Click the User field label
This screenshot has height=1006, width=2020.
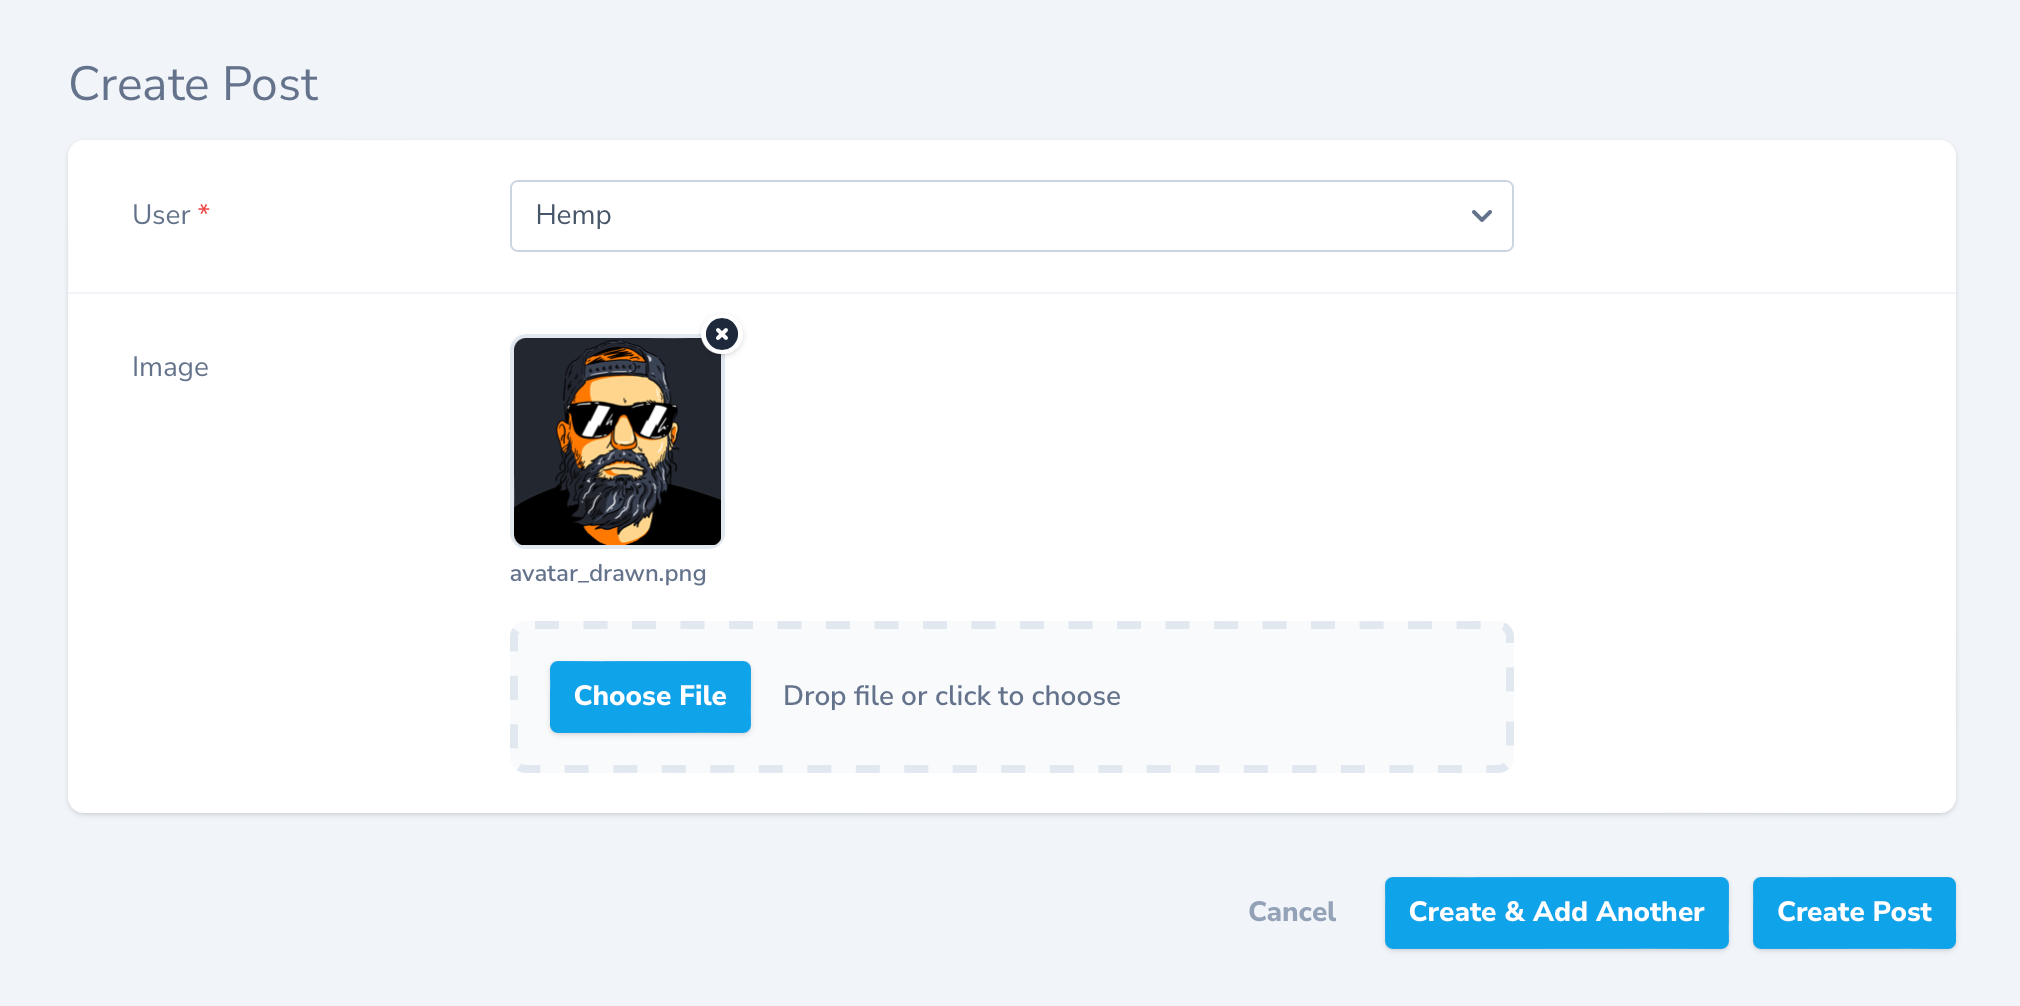tap(161, 215)
